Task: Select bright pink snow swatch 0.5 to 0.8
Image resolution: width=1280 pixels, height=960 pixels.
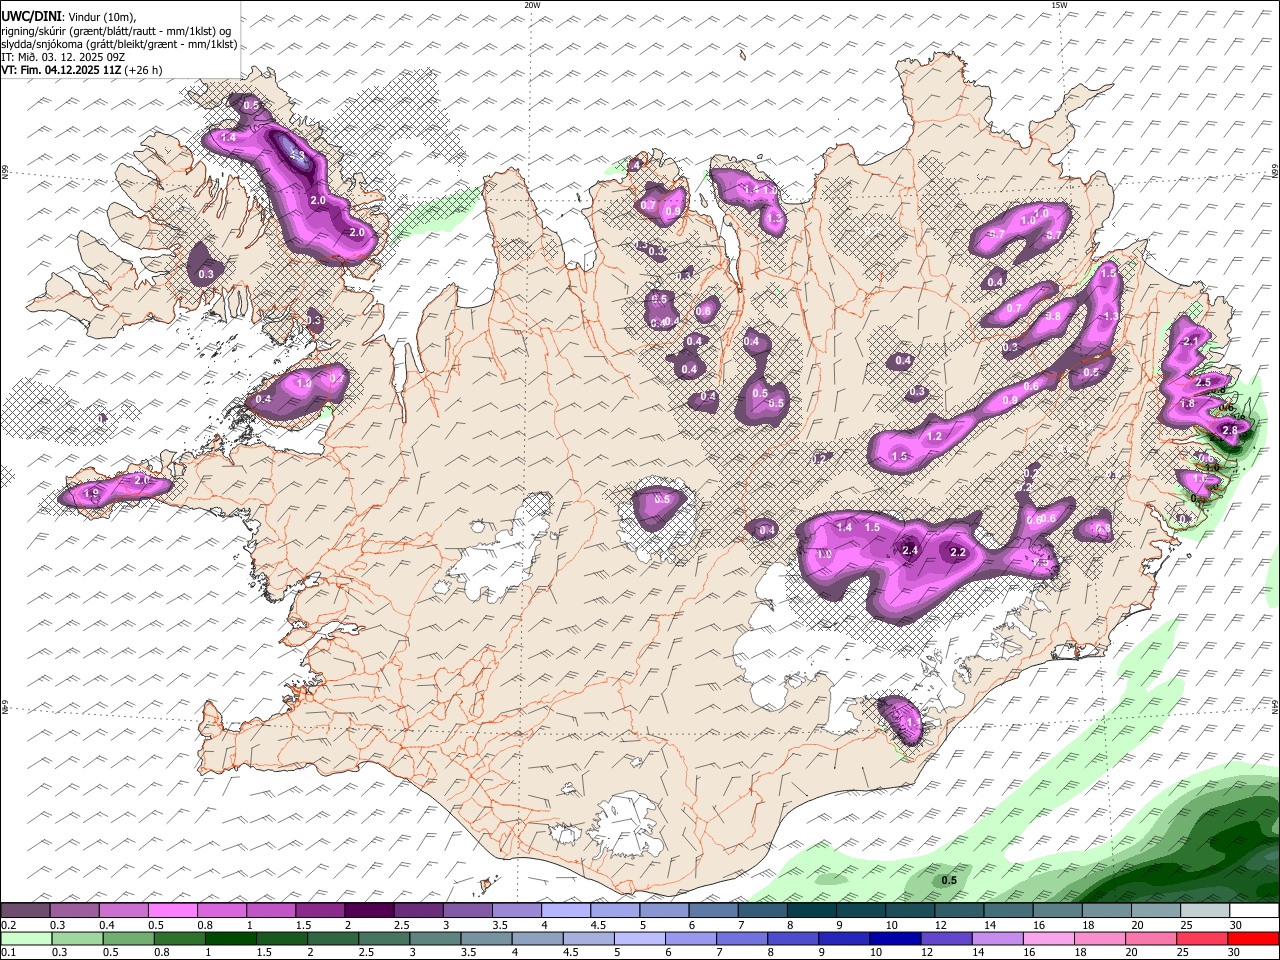Action: [x=172, y=910]
